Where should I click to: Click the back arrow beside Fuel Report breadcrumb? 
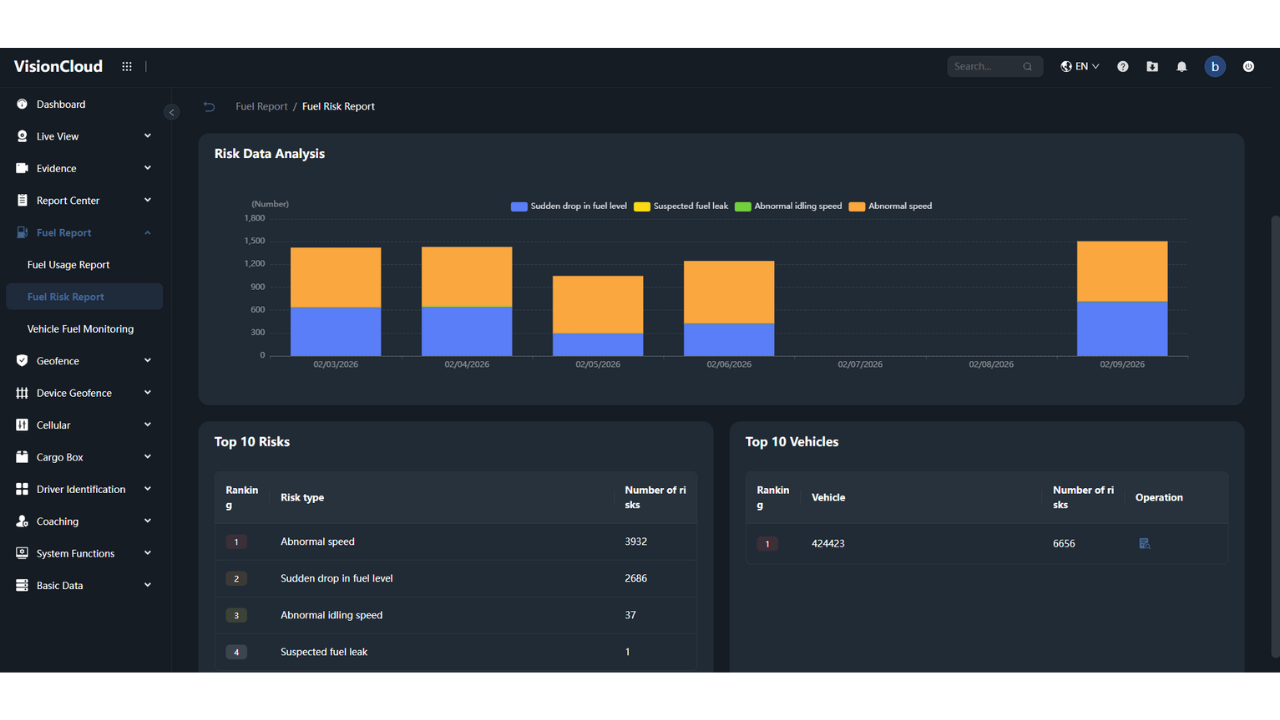209,107
